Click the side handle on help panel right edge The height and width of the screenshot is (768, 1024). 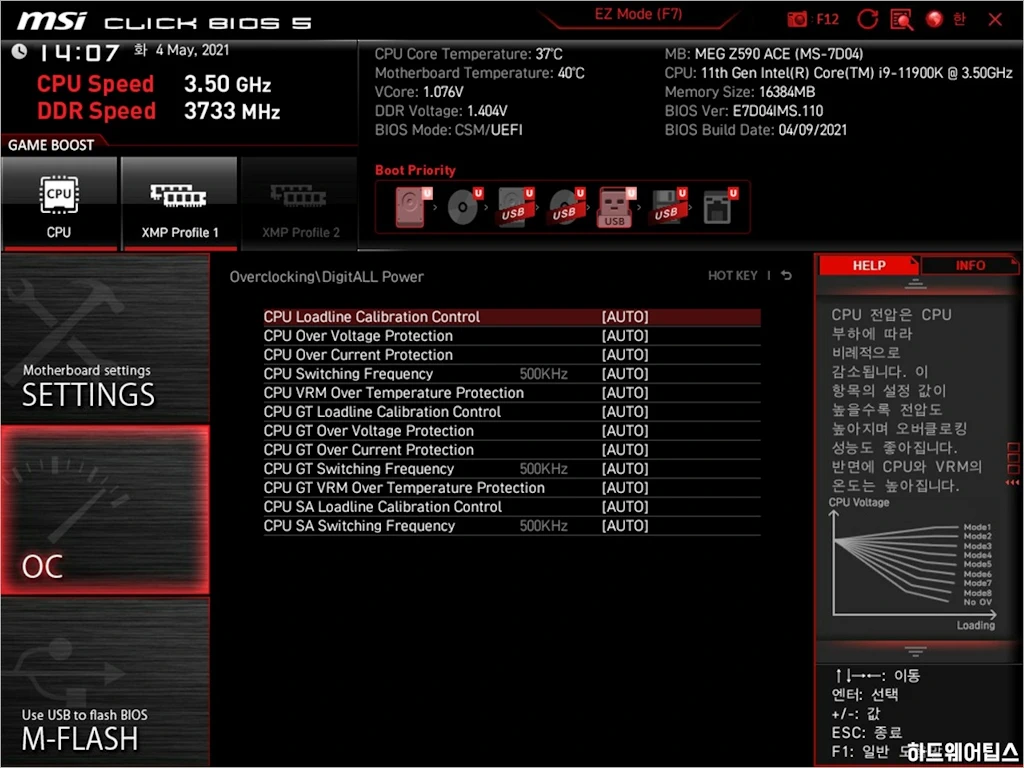[x=1013, y=464]
